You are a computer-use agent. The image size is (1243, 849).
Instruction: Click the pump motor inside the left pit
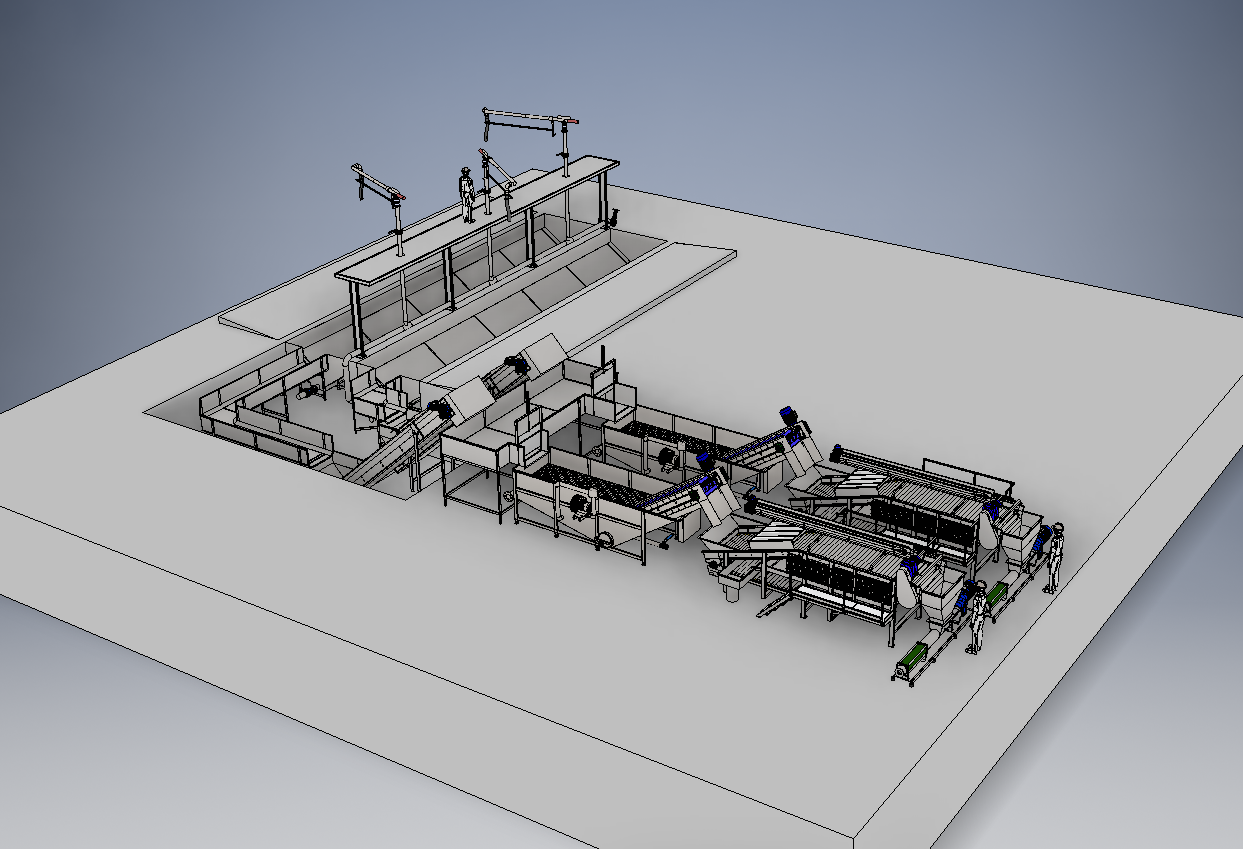coord(309,390)
